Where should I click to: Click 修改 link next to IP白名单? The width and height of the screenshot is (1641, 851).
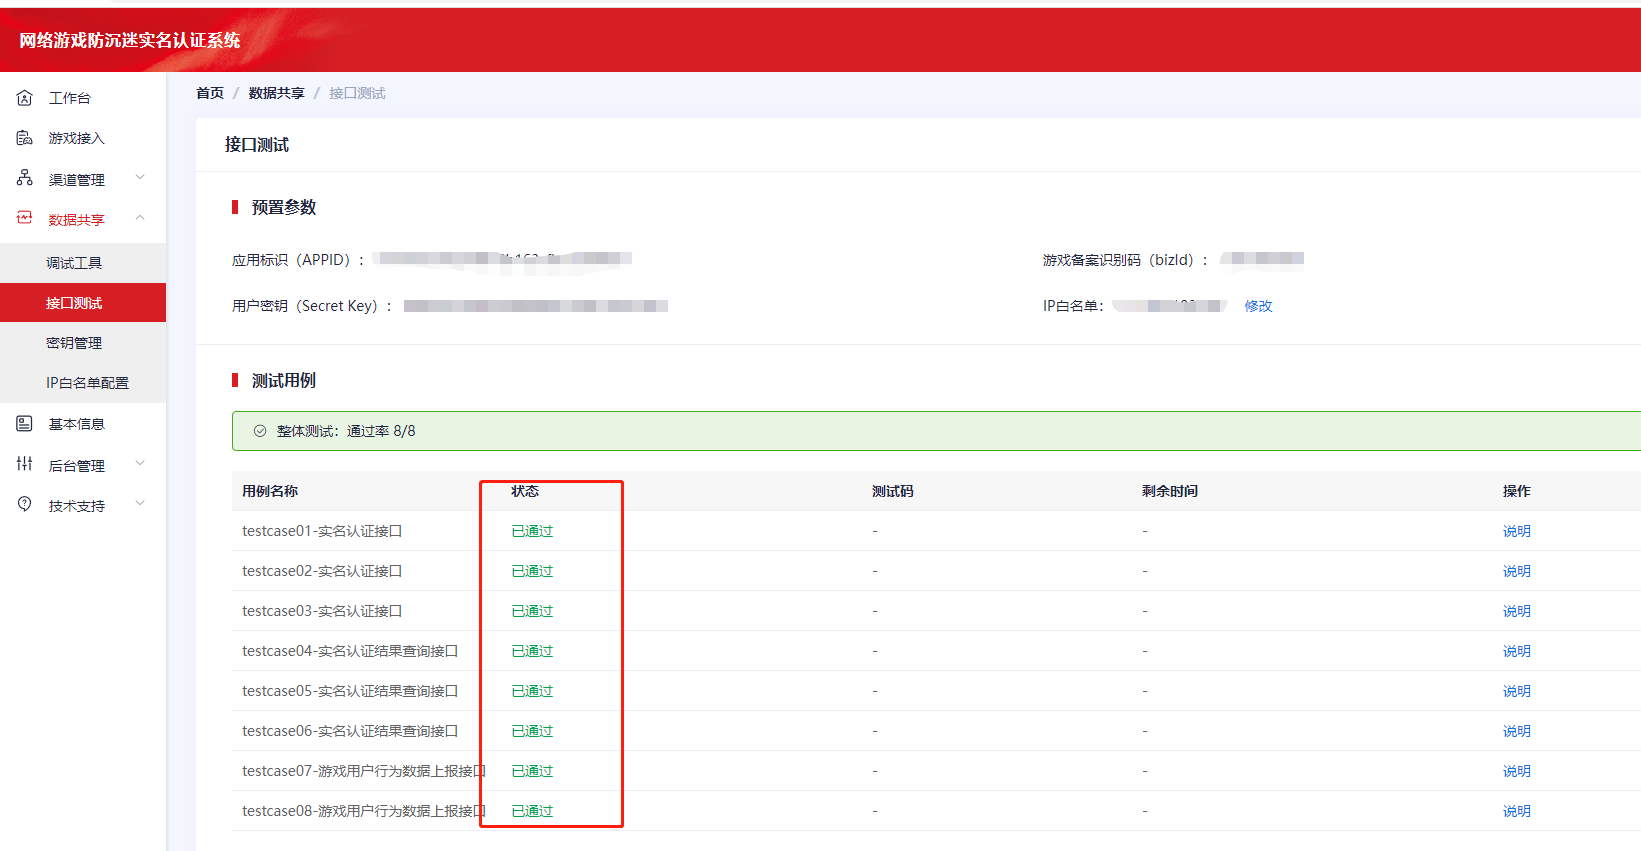(x=1258, y=306)
